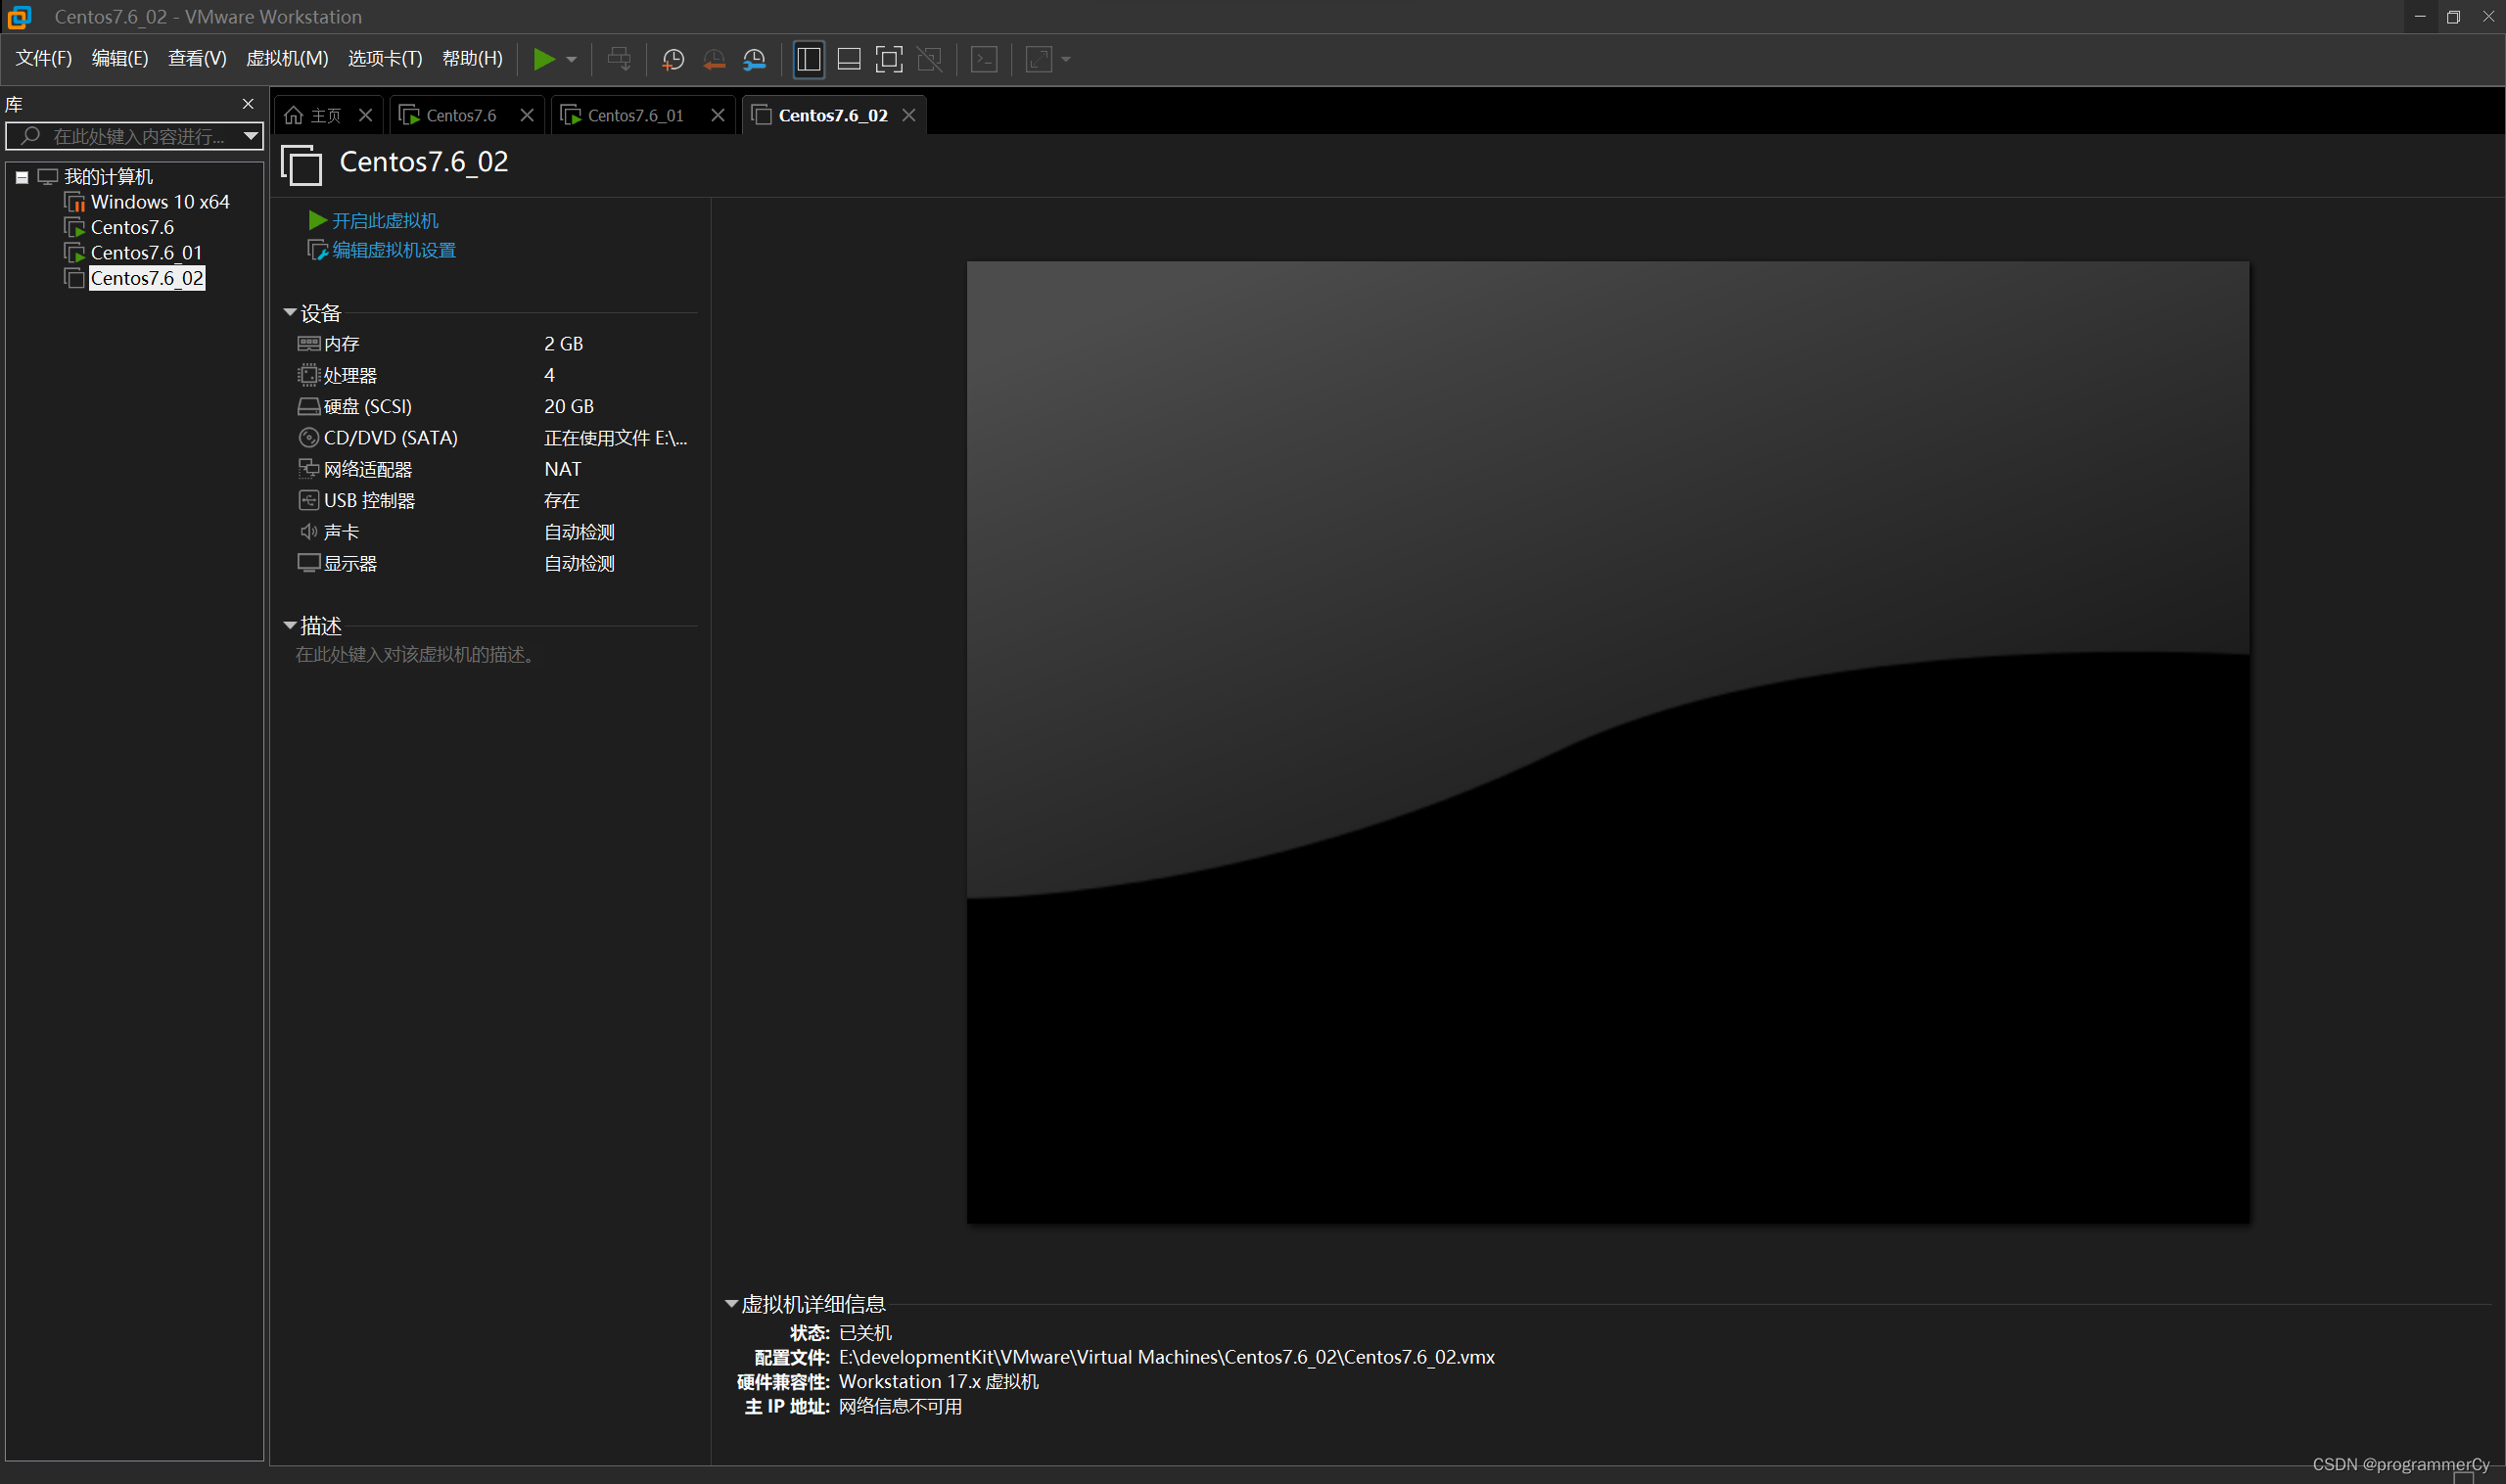Image resolution: width=2506 pixels, height=1484 pixels.
Task: Close the 主页 tab
Action: coord(365,115)
